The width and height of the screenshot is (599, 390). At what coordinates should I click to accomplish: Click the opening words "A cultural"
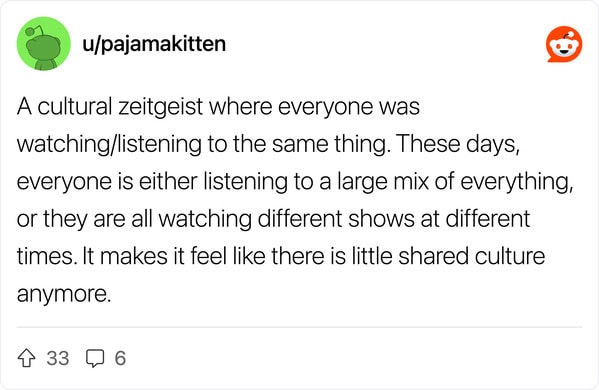point(64,107)
